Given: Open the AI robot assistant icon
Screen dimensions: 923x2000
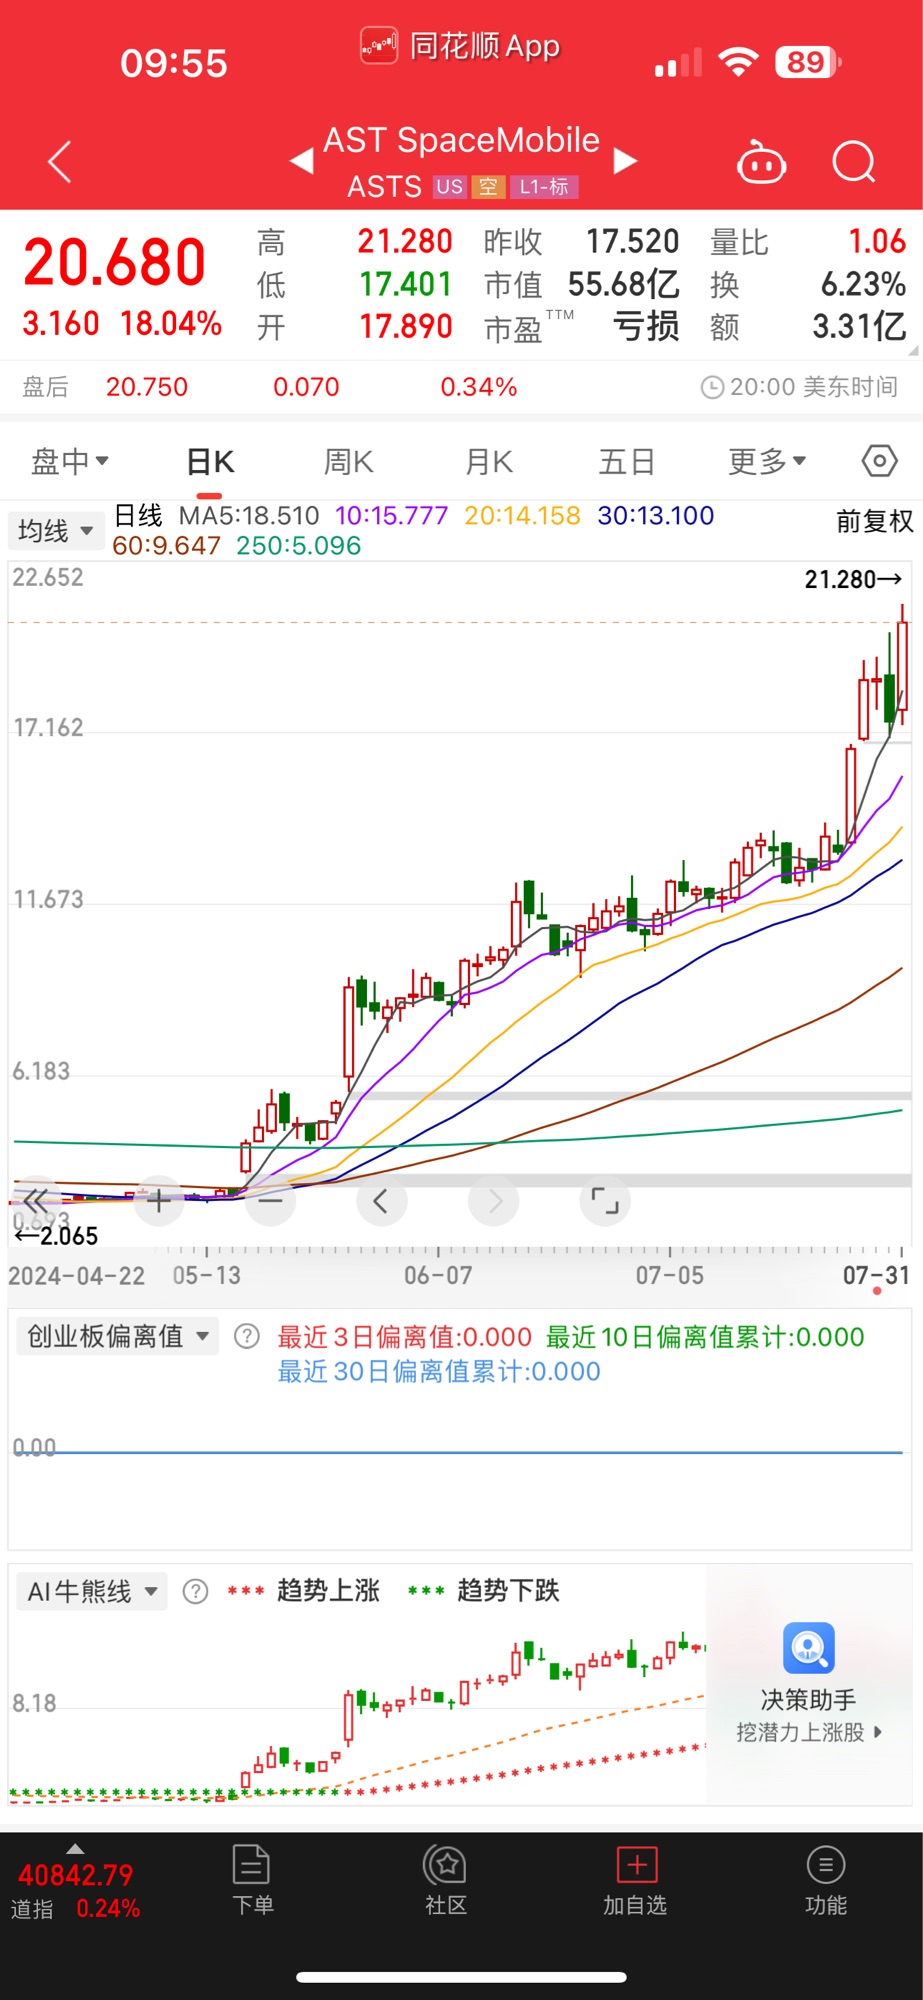Looking at the screenshot, I should coord(761,162).
